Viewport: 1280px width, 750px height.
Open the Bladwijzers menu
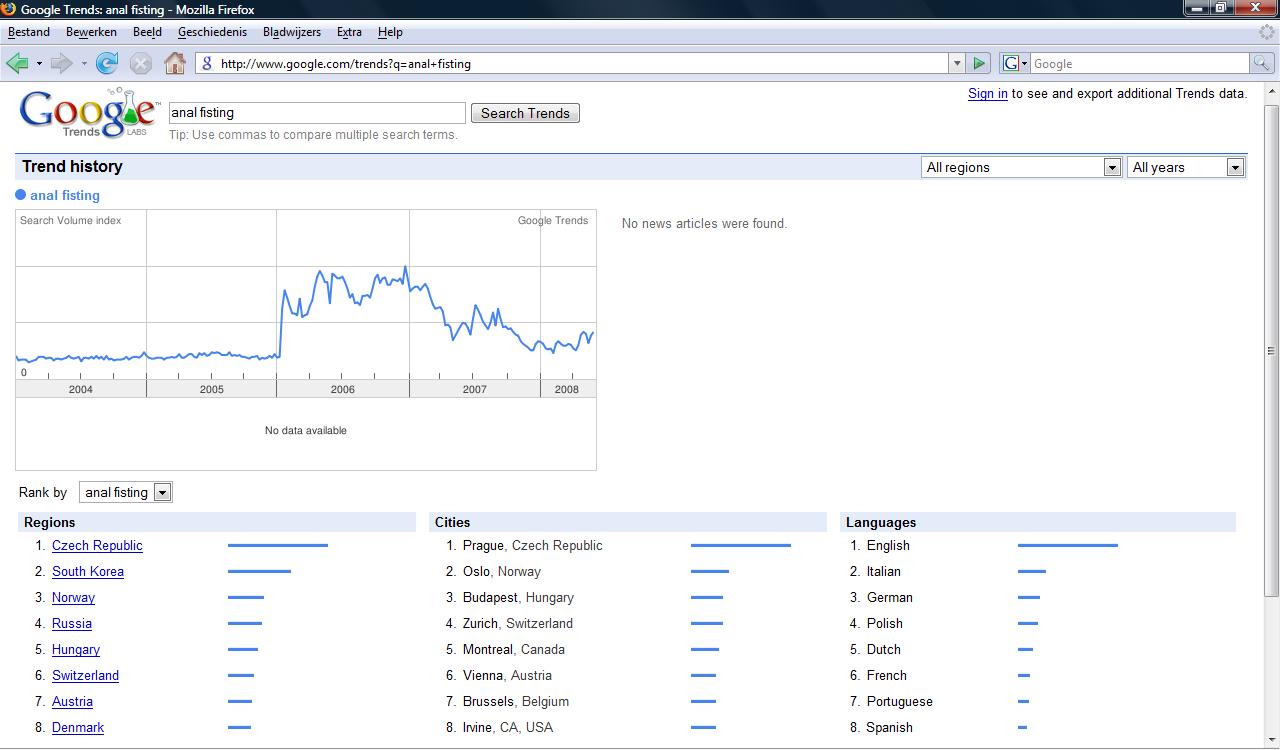pyautogui.click(x=292, y=32)
